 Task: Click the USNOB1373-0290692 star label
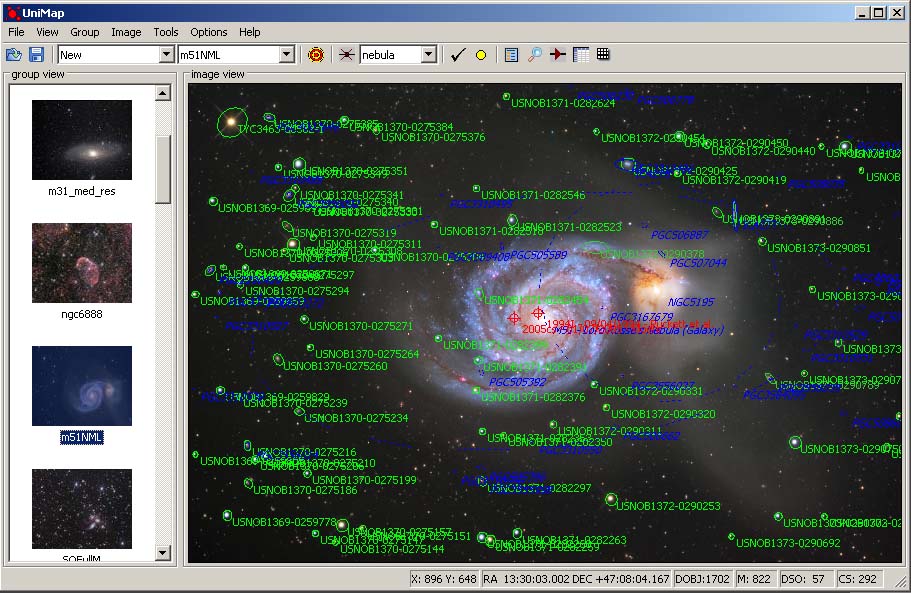click(x=788, y=543)
